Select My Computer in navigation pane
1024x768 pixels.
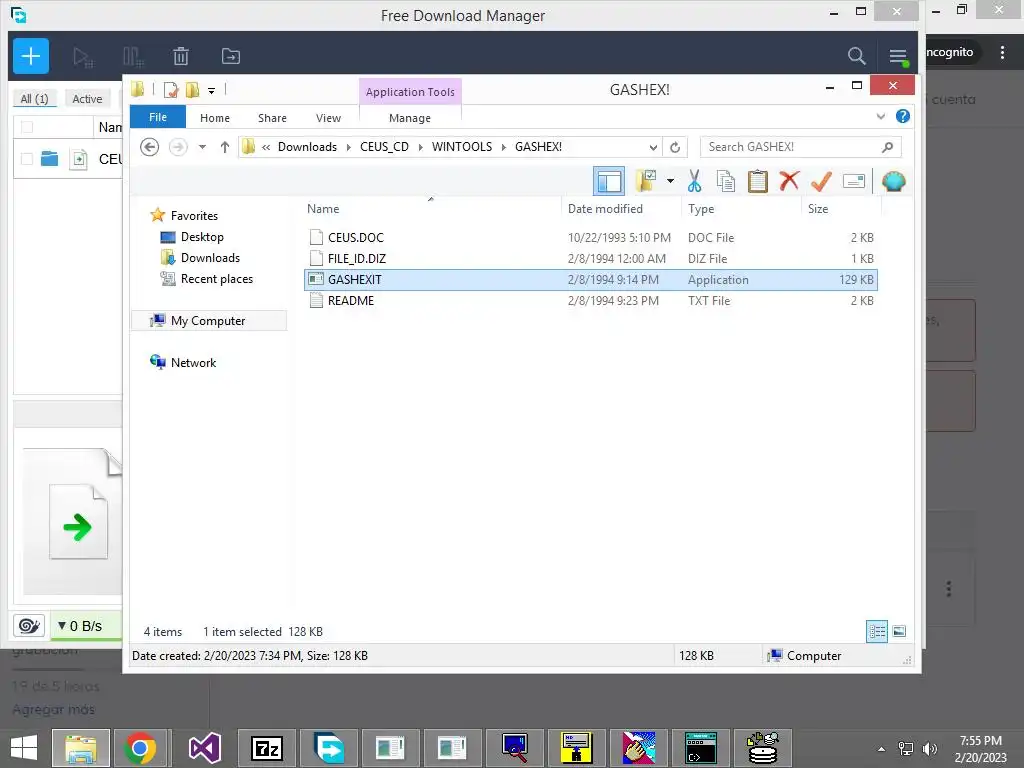(208, 321)
